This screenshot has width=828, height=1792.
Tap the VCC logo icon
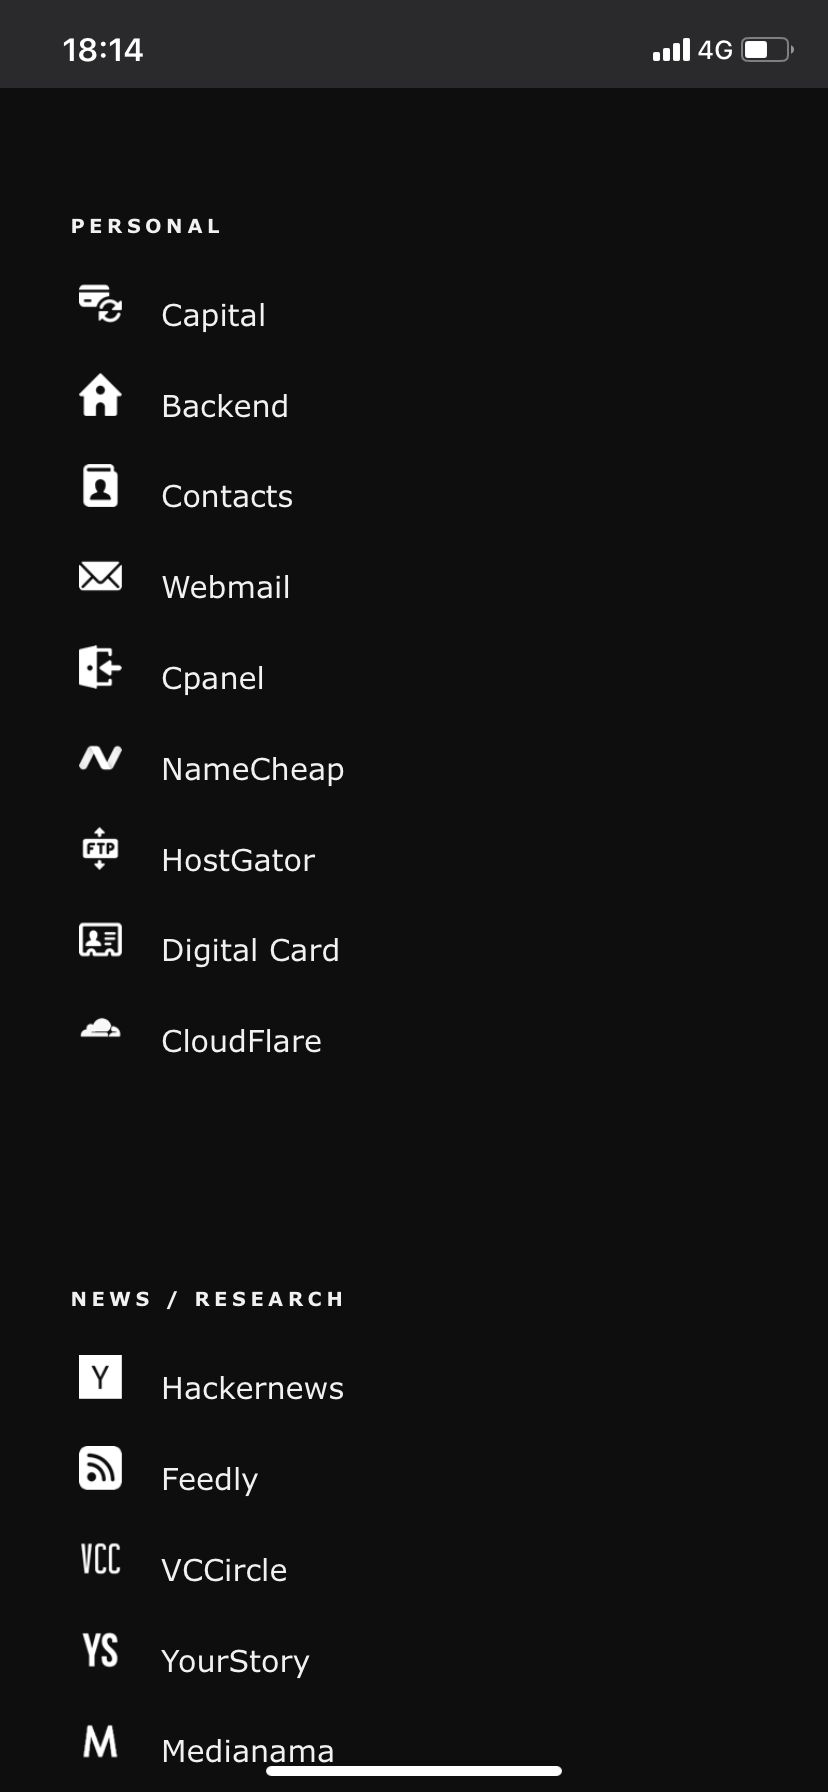pos(100,1559)
